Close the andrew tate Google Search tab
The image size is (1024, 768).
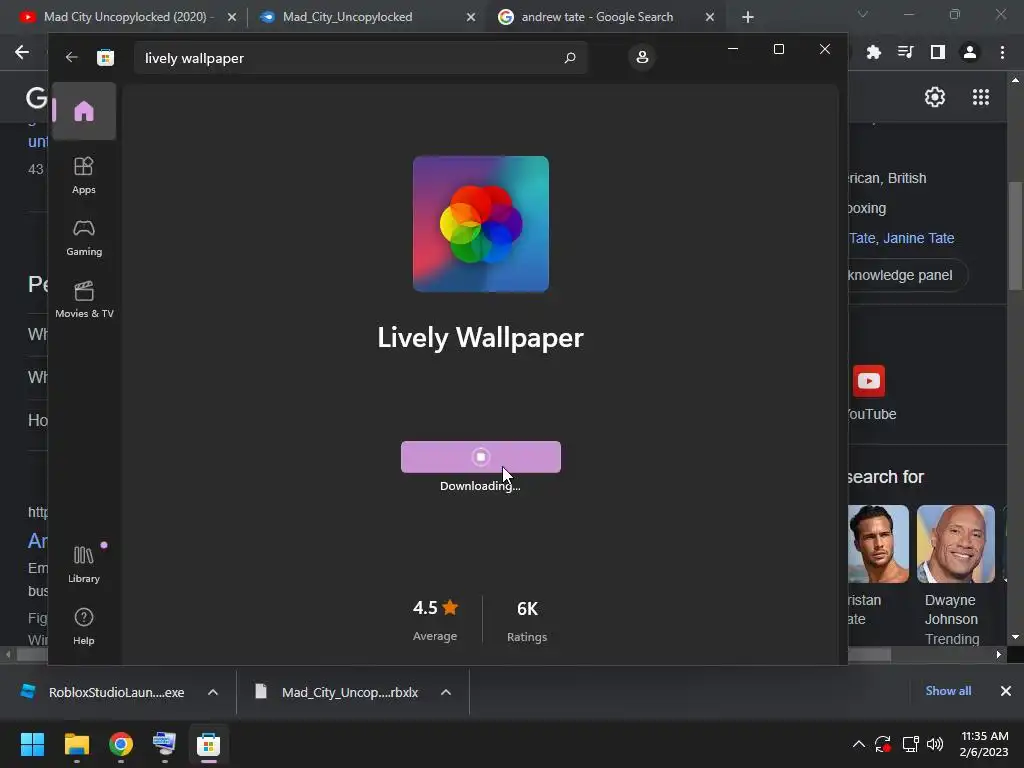tap(709, 18)
